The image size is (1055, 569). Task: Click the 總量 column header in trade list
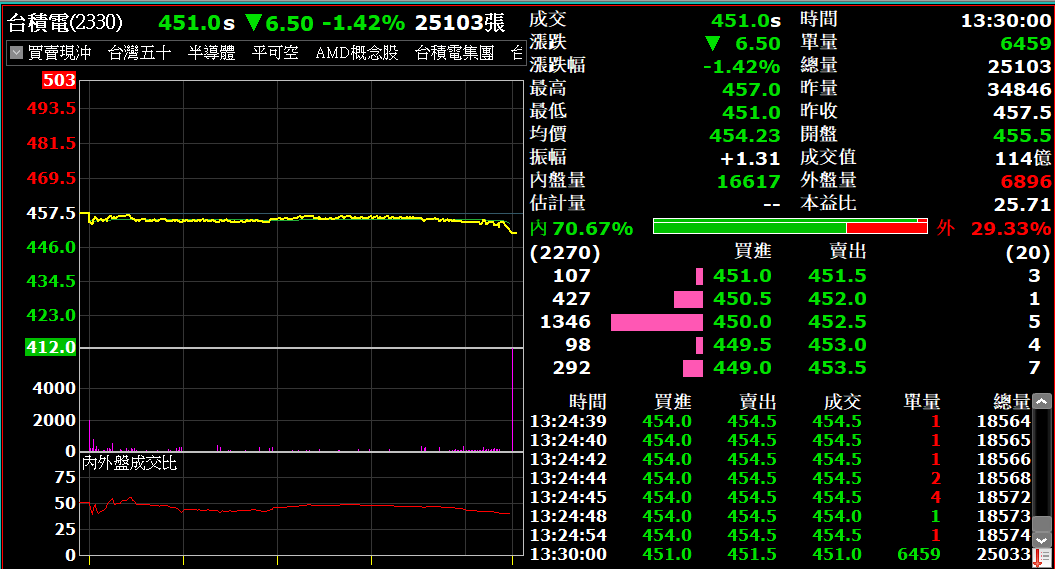tap(1011, 402)
